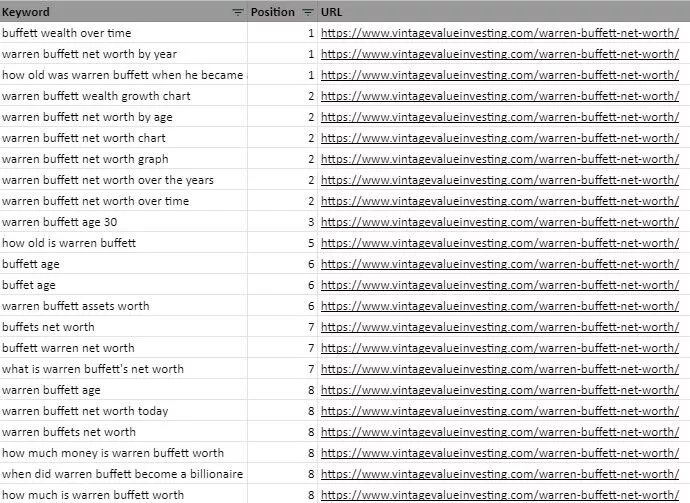Open URL link in 'buffett wealth over time' row

pos(500,33)
